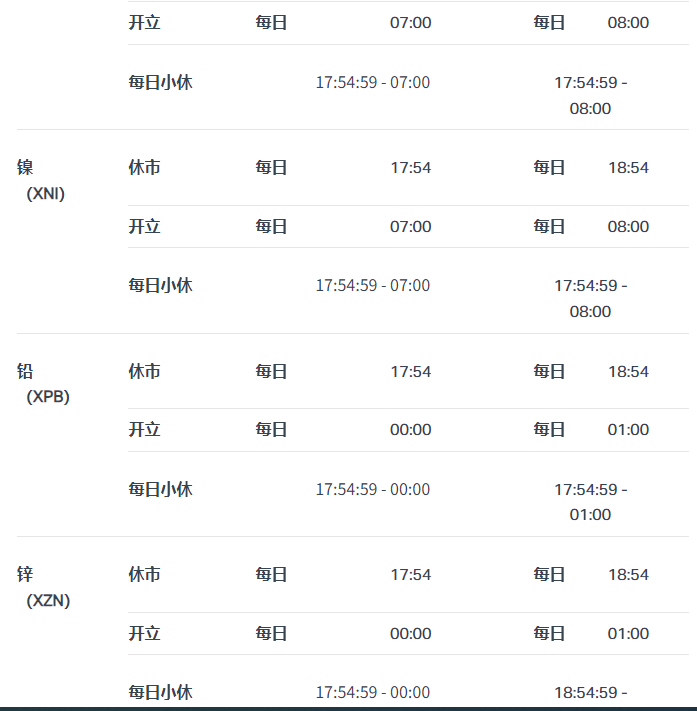Click the 18:54 休市 time for 镍 (XNI)
The image size is (697, 711).
click(x=628, y=168)
